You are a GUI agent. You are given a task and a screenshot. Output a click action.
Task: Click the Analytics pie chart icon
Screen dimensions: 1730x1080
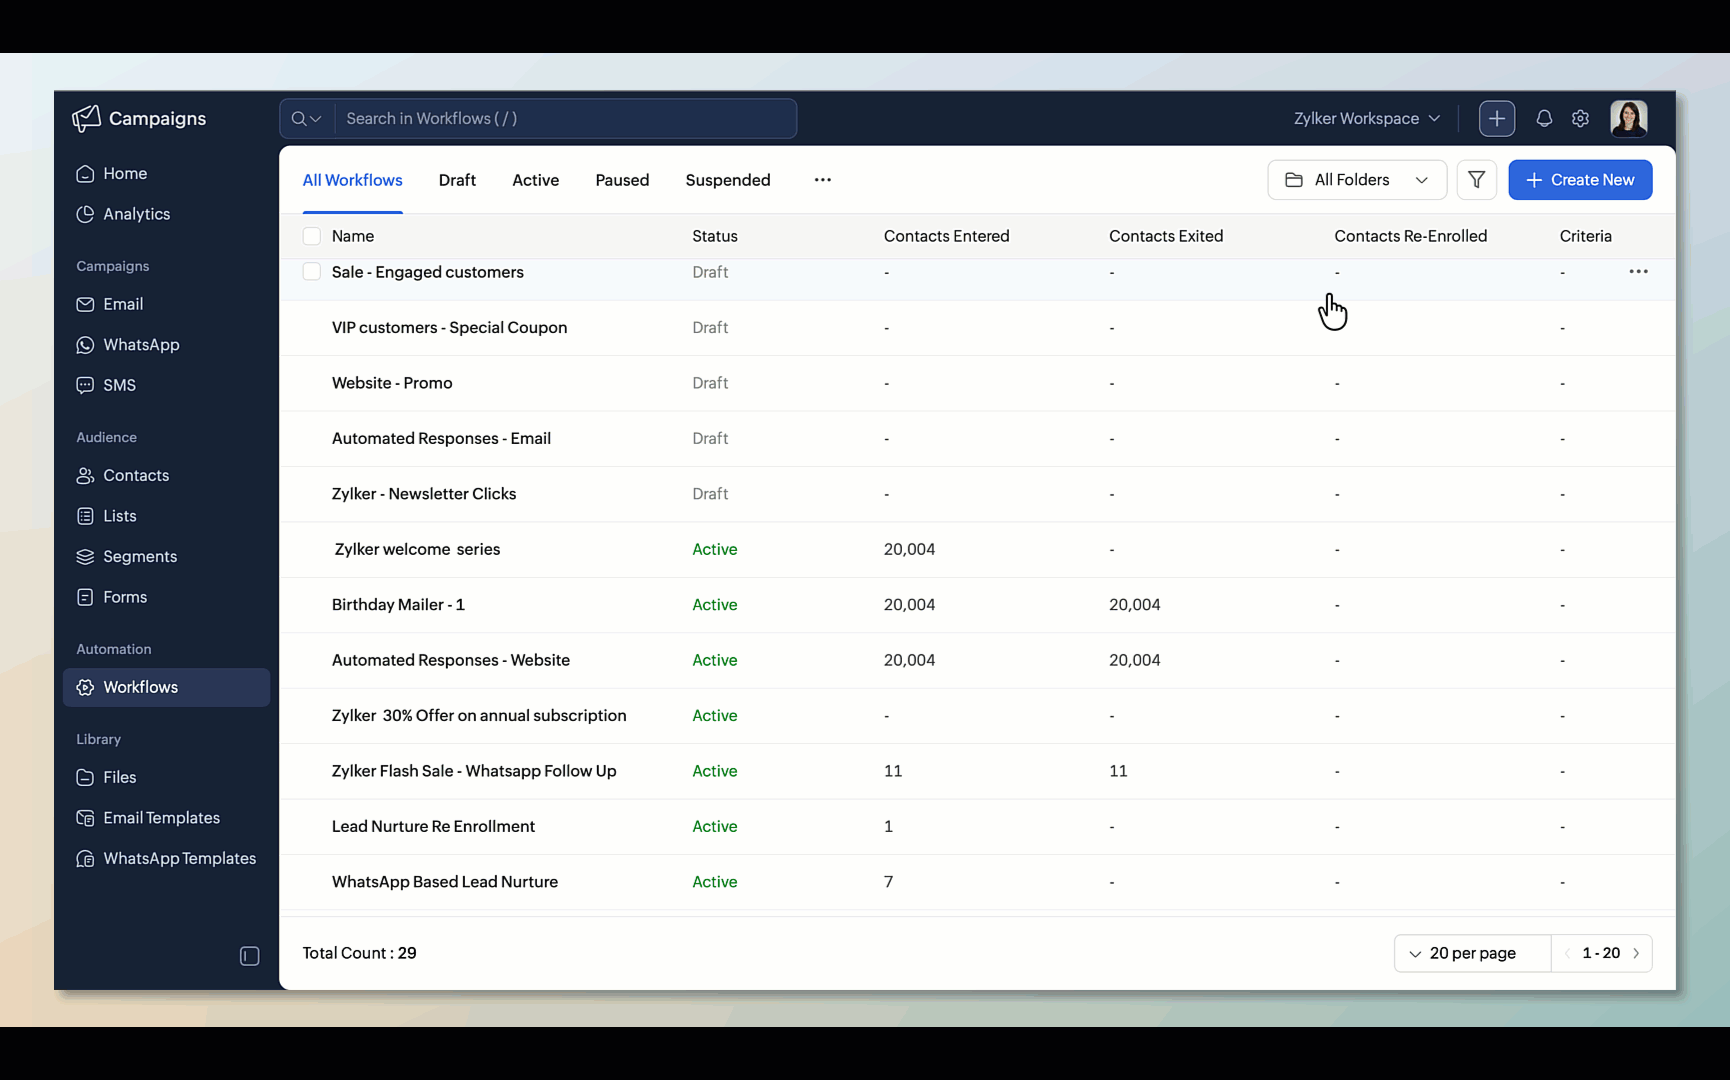coord(85,214)
